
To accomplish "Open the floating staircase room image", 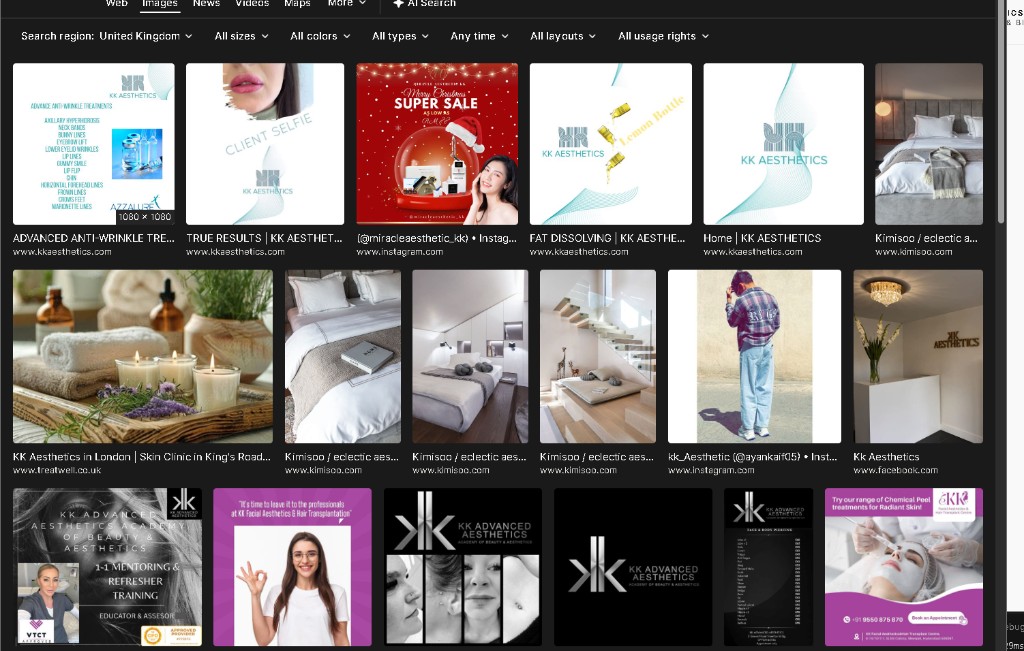I will click(598, 357).
